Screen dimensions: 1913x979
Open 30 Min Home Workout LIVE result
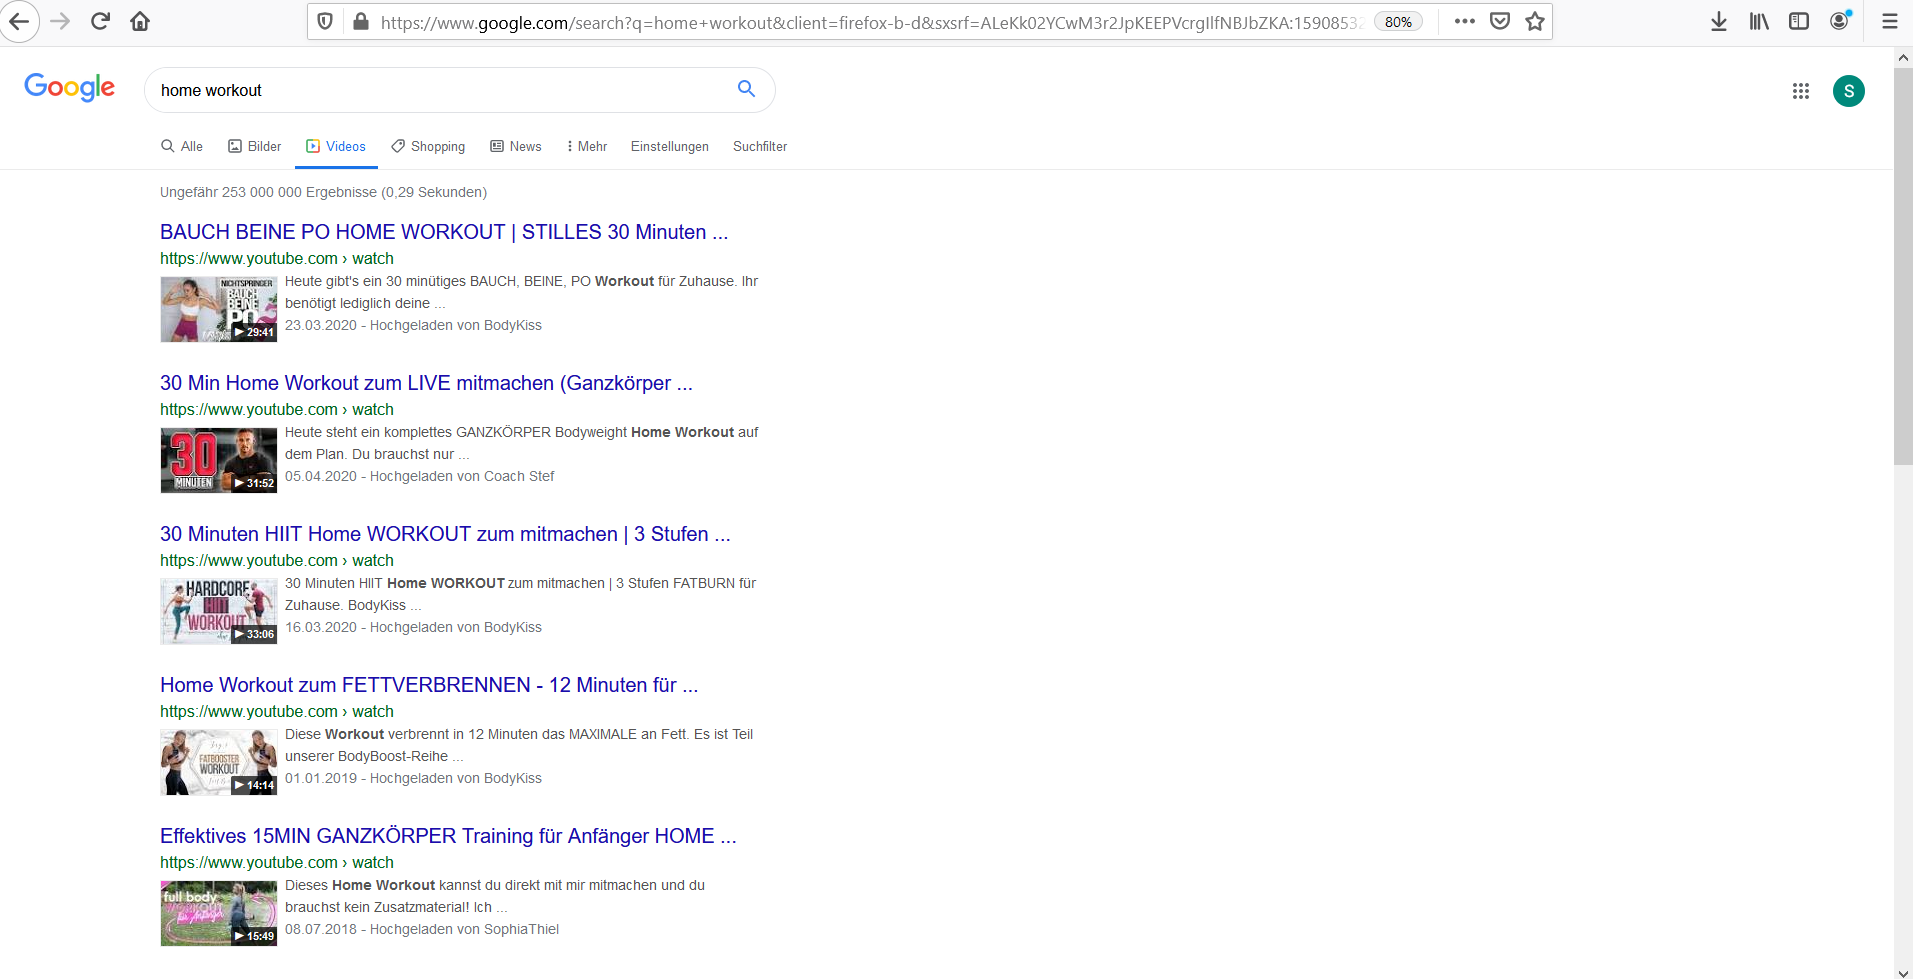pyautogui.click(x=426, y=383)
